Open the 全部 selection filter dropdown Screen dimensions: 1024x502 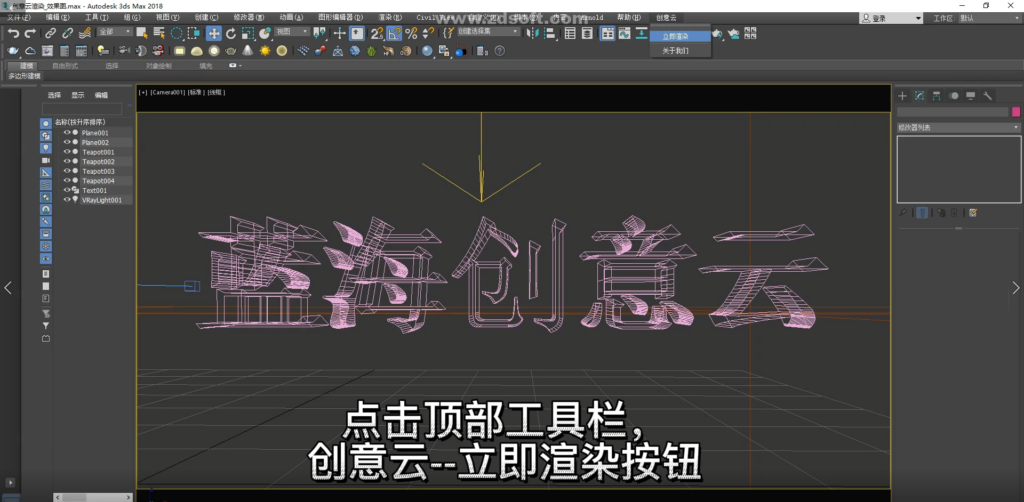click(115, 31)
